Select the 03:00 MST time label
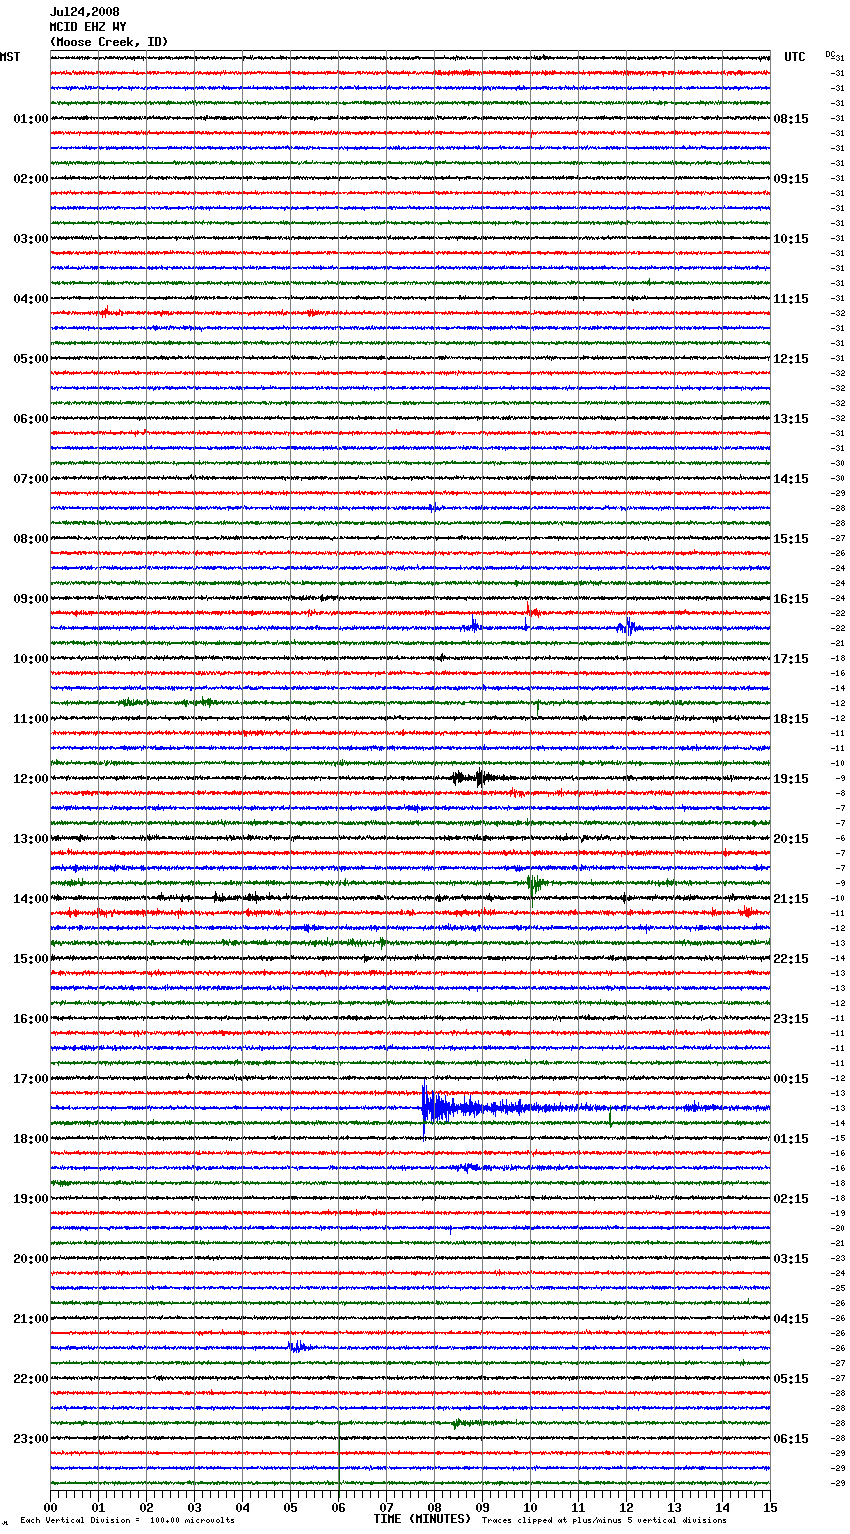The height and width of the screenshot is (1534, 850). [x=31, y=239]
